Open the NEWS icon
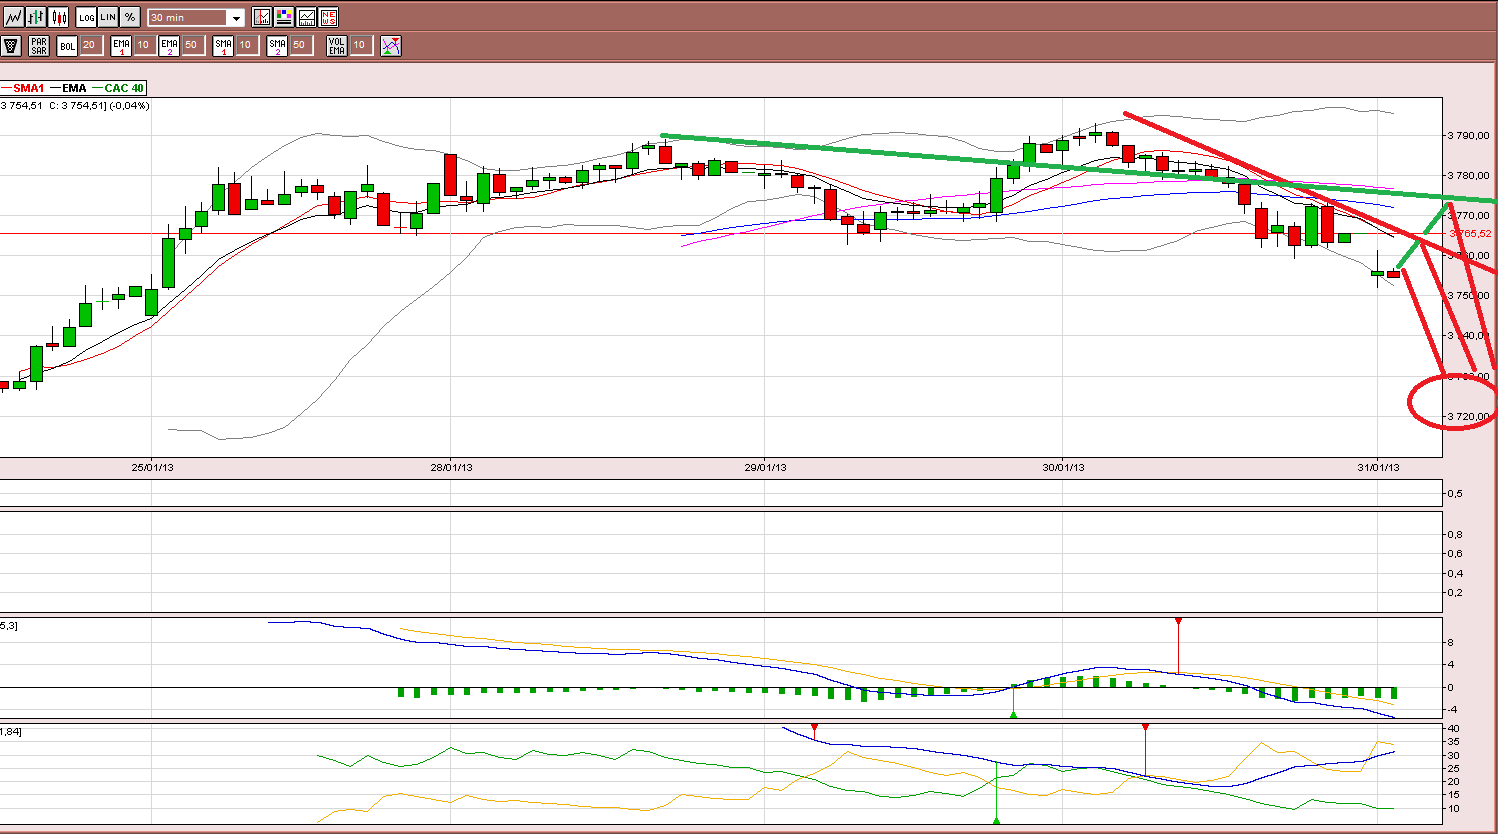 pyautogui.click(x=328, y=17)
